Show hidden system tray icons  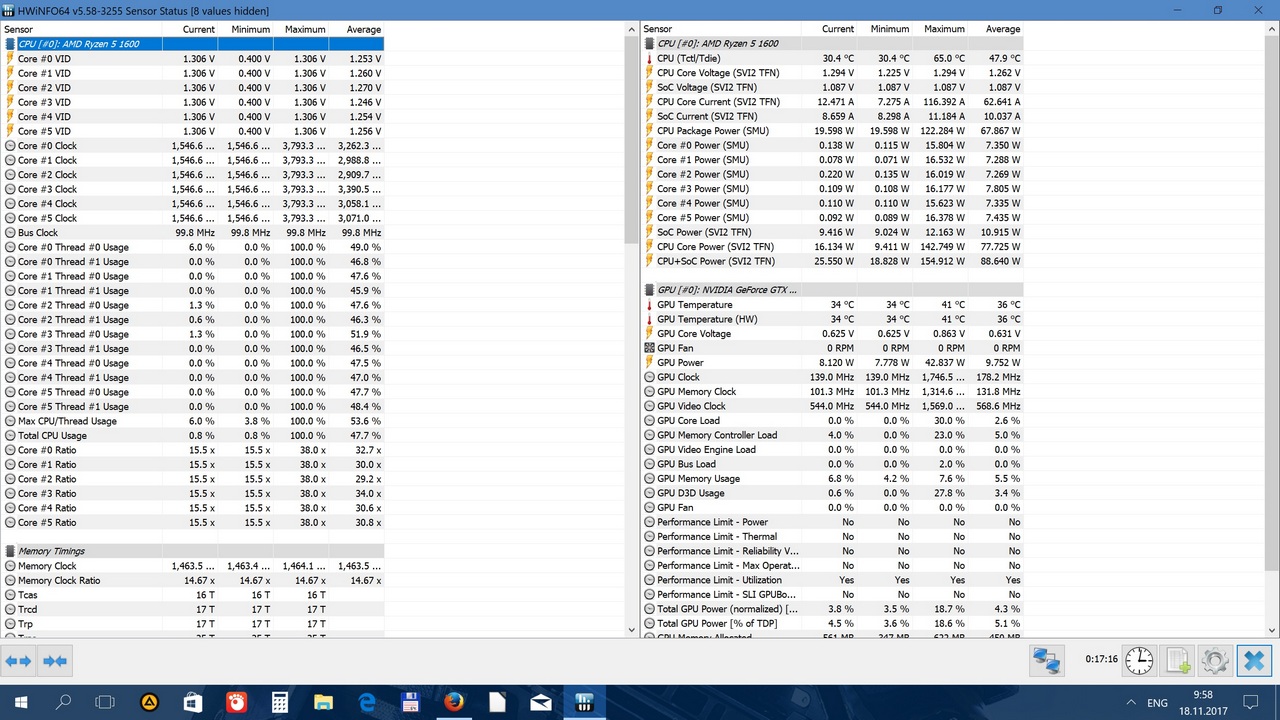click(x=1131, y=702)
